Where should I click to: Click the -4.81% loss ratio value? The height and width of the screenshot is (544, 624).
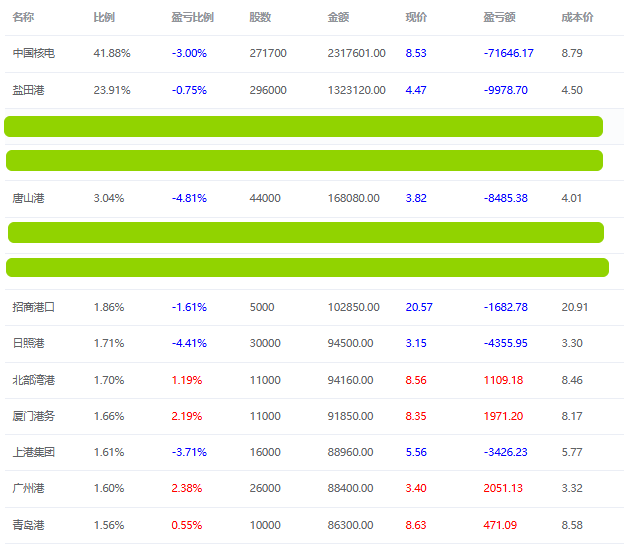click(x=189, y=198)
